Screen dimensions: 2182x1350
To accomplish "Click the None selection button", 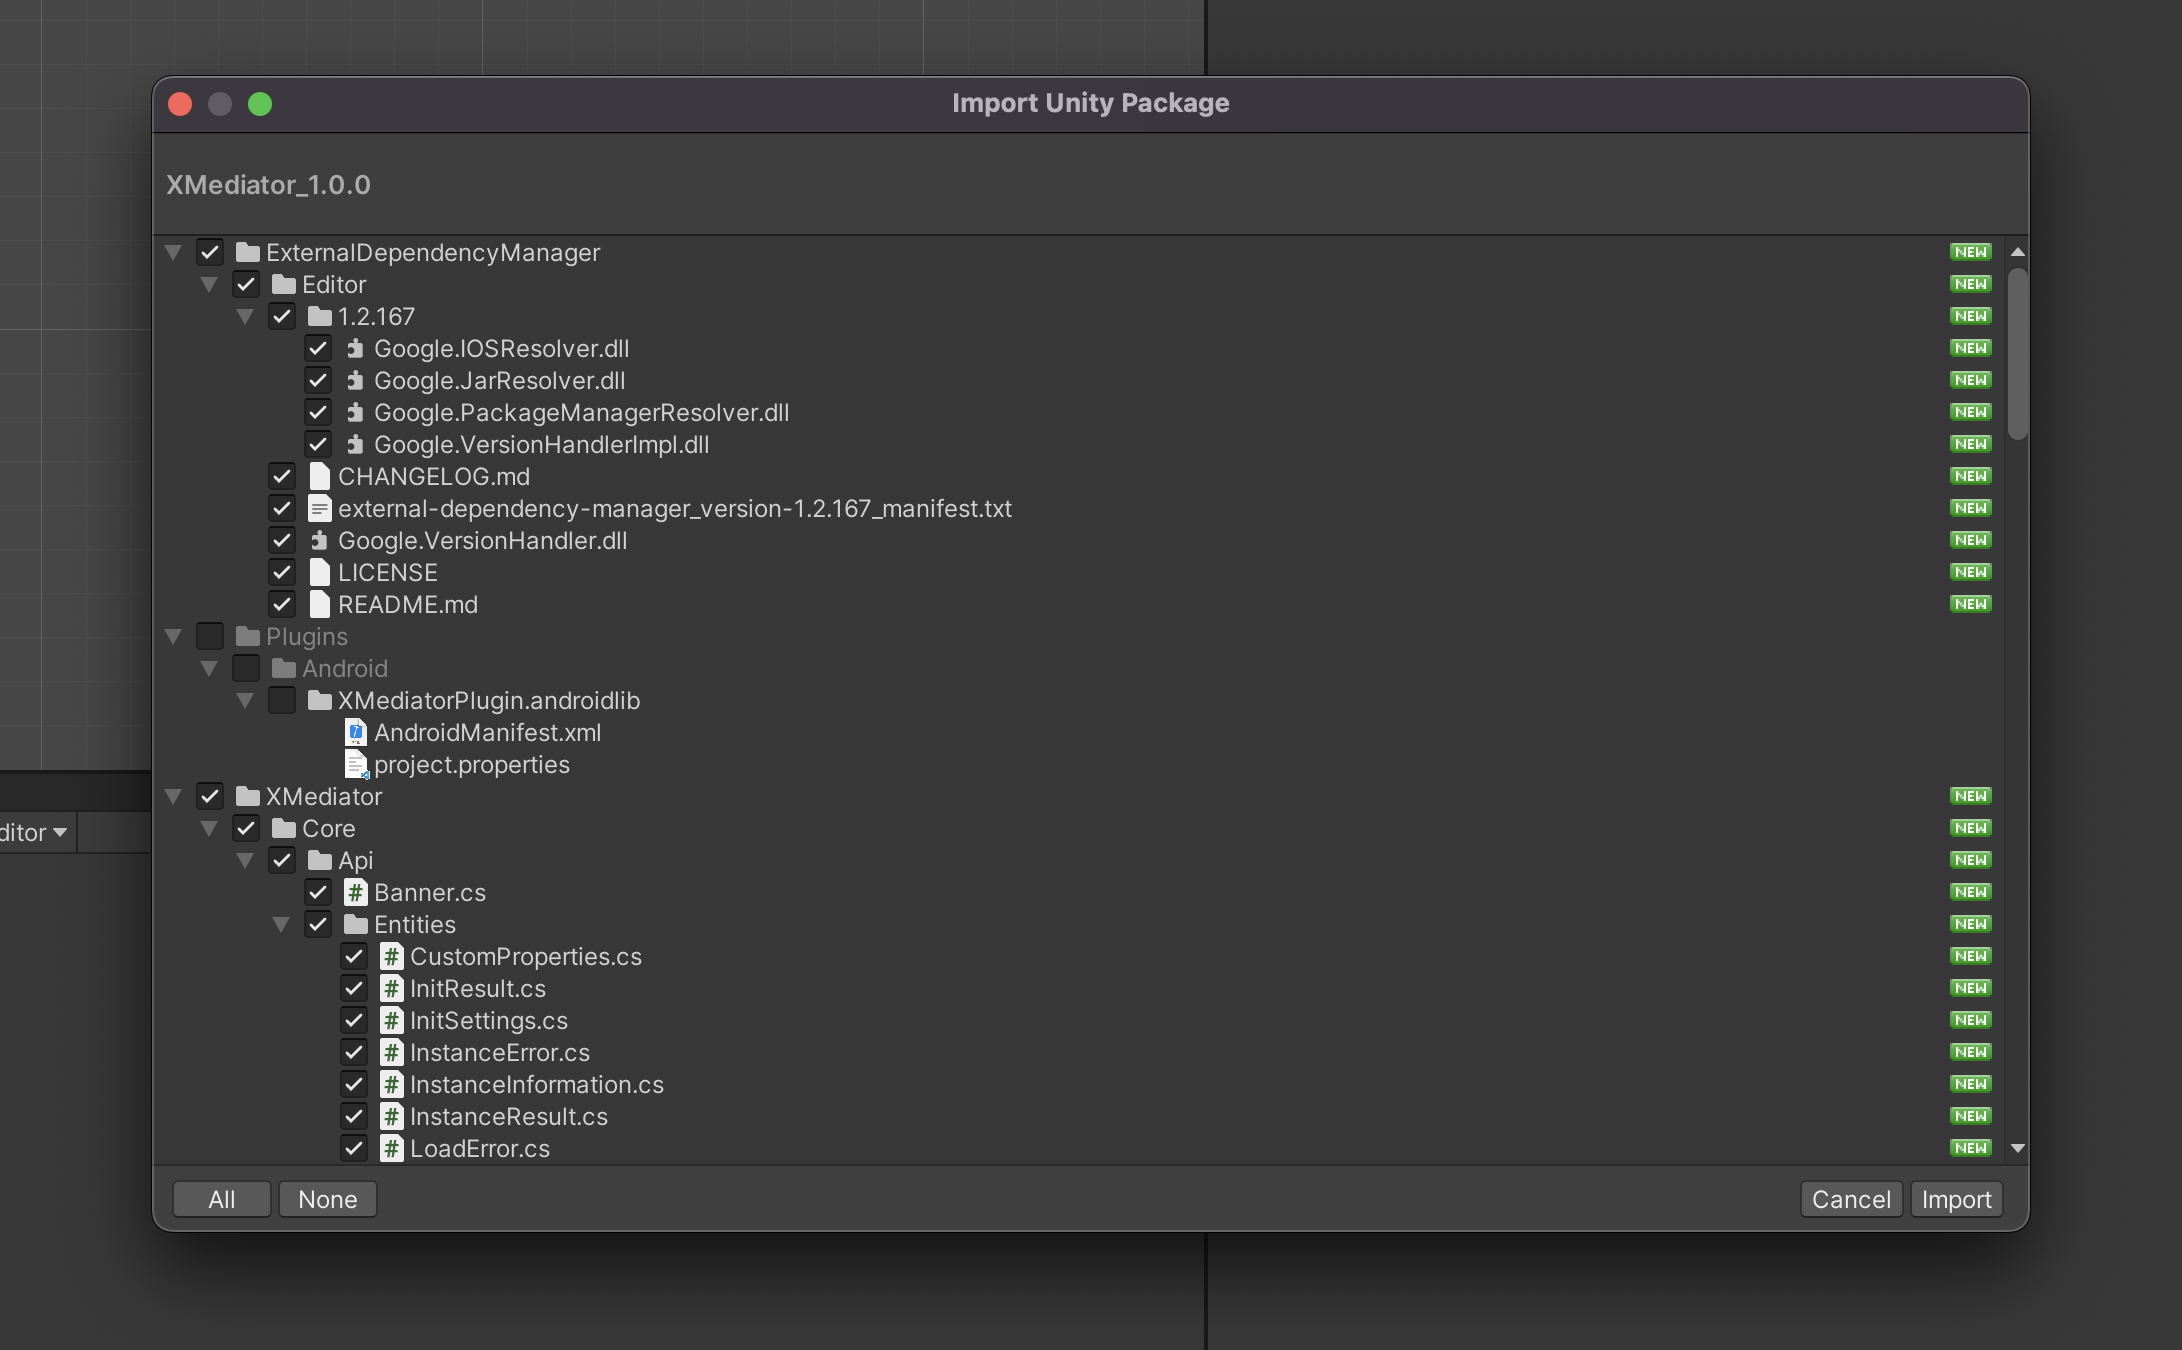I will [328, 1200].
